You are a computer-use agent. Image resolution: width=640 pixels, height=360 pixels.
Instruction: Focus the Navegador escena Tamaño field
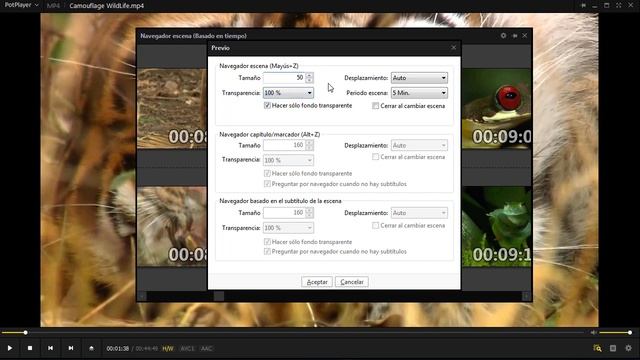click(x=284, y=78)
